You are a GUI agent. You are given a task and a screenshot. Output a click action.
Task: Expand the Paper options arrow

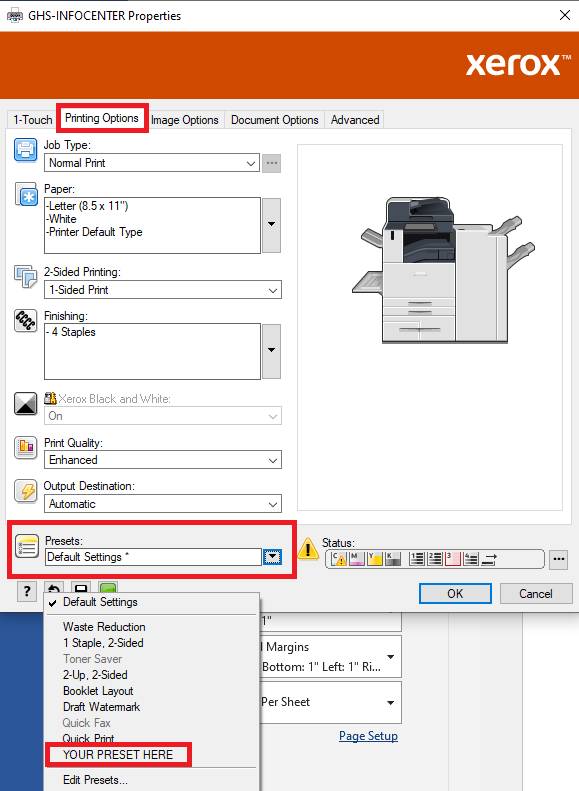[x=271, y=225]
